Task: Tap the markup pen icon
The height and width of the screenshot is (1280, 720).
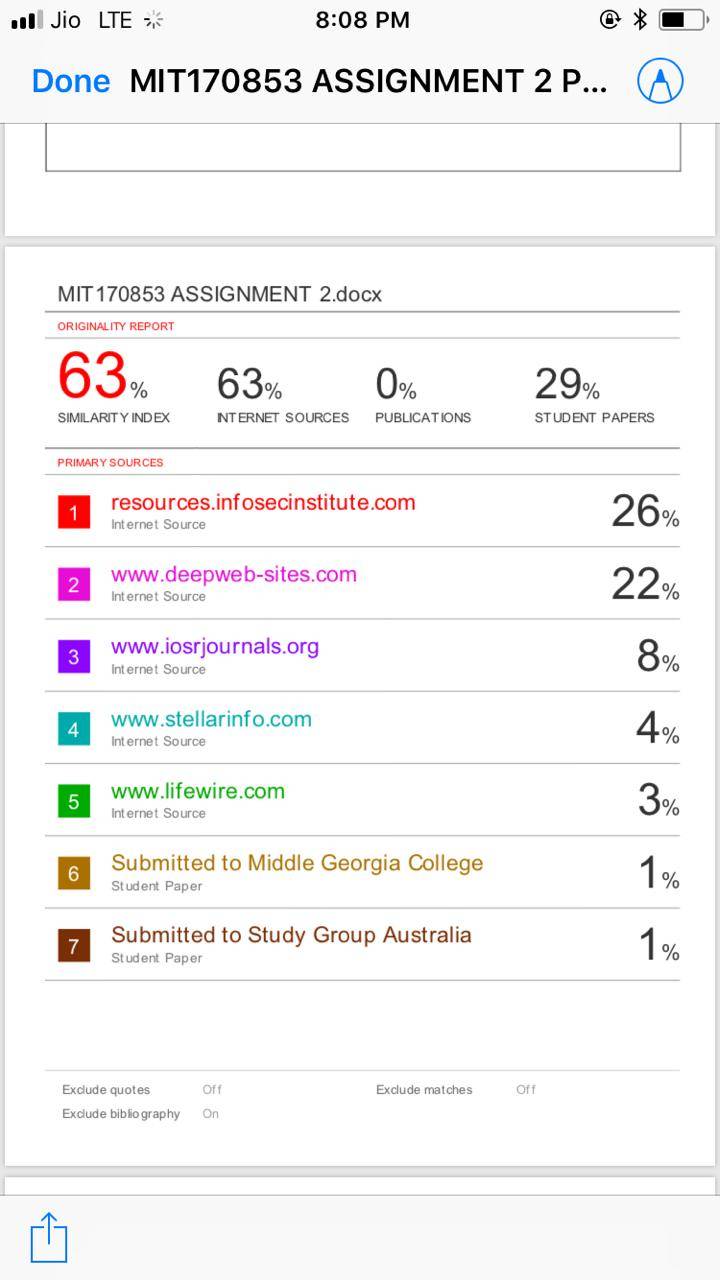Action: [x=660, y=81]
